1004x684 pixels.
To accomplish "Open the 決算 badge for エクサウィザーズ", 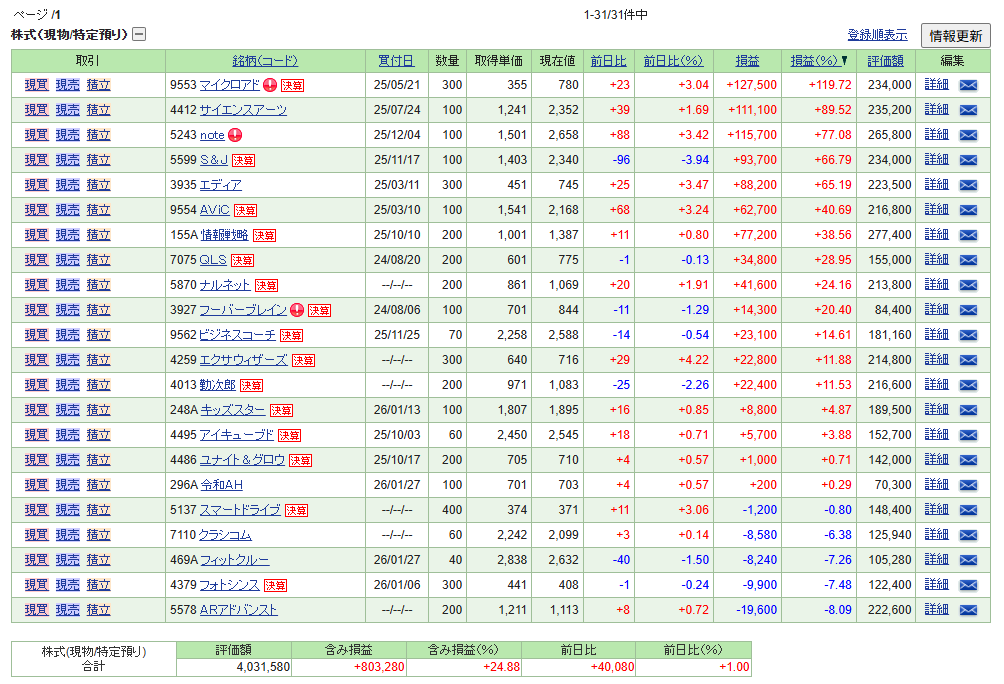I will coord(305,360).
